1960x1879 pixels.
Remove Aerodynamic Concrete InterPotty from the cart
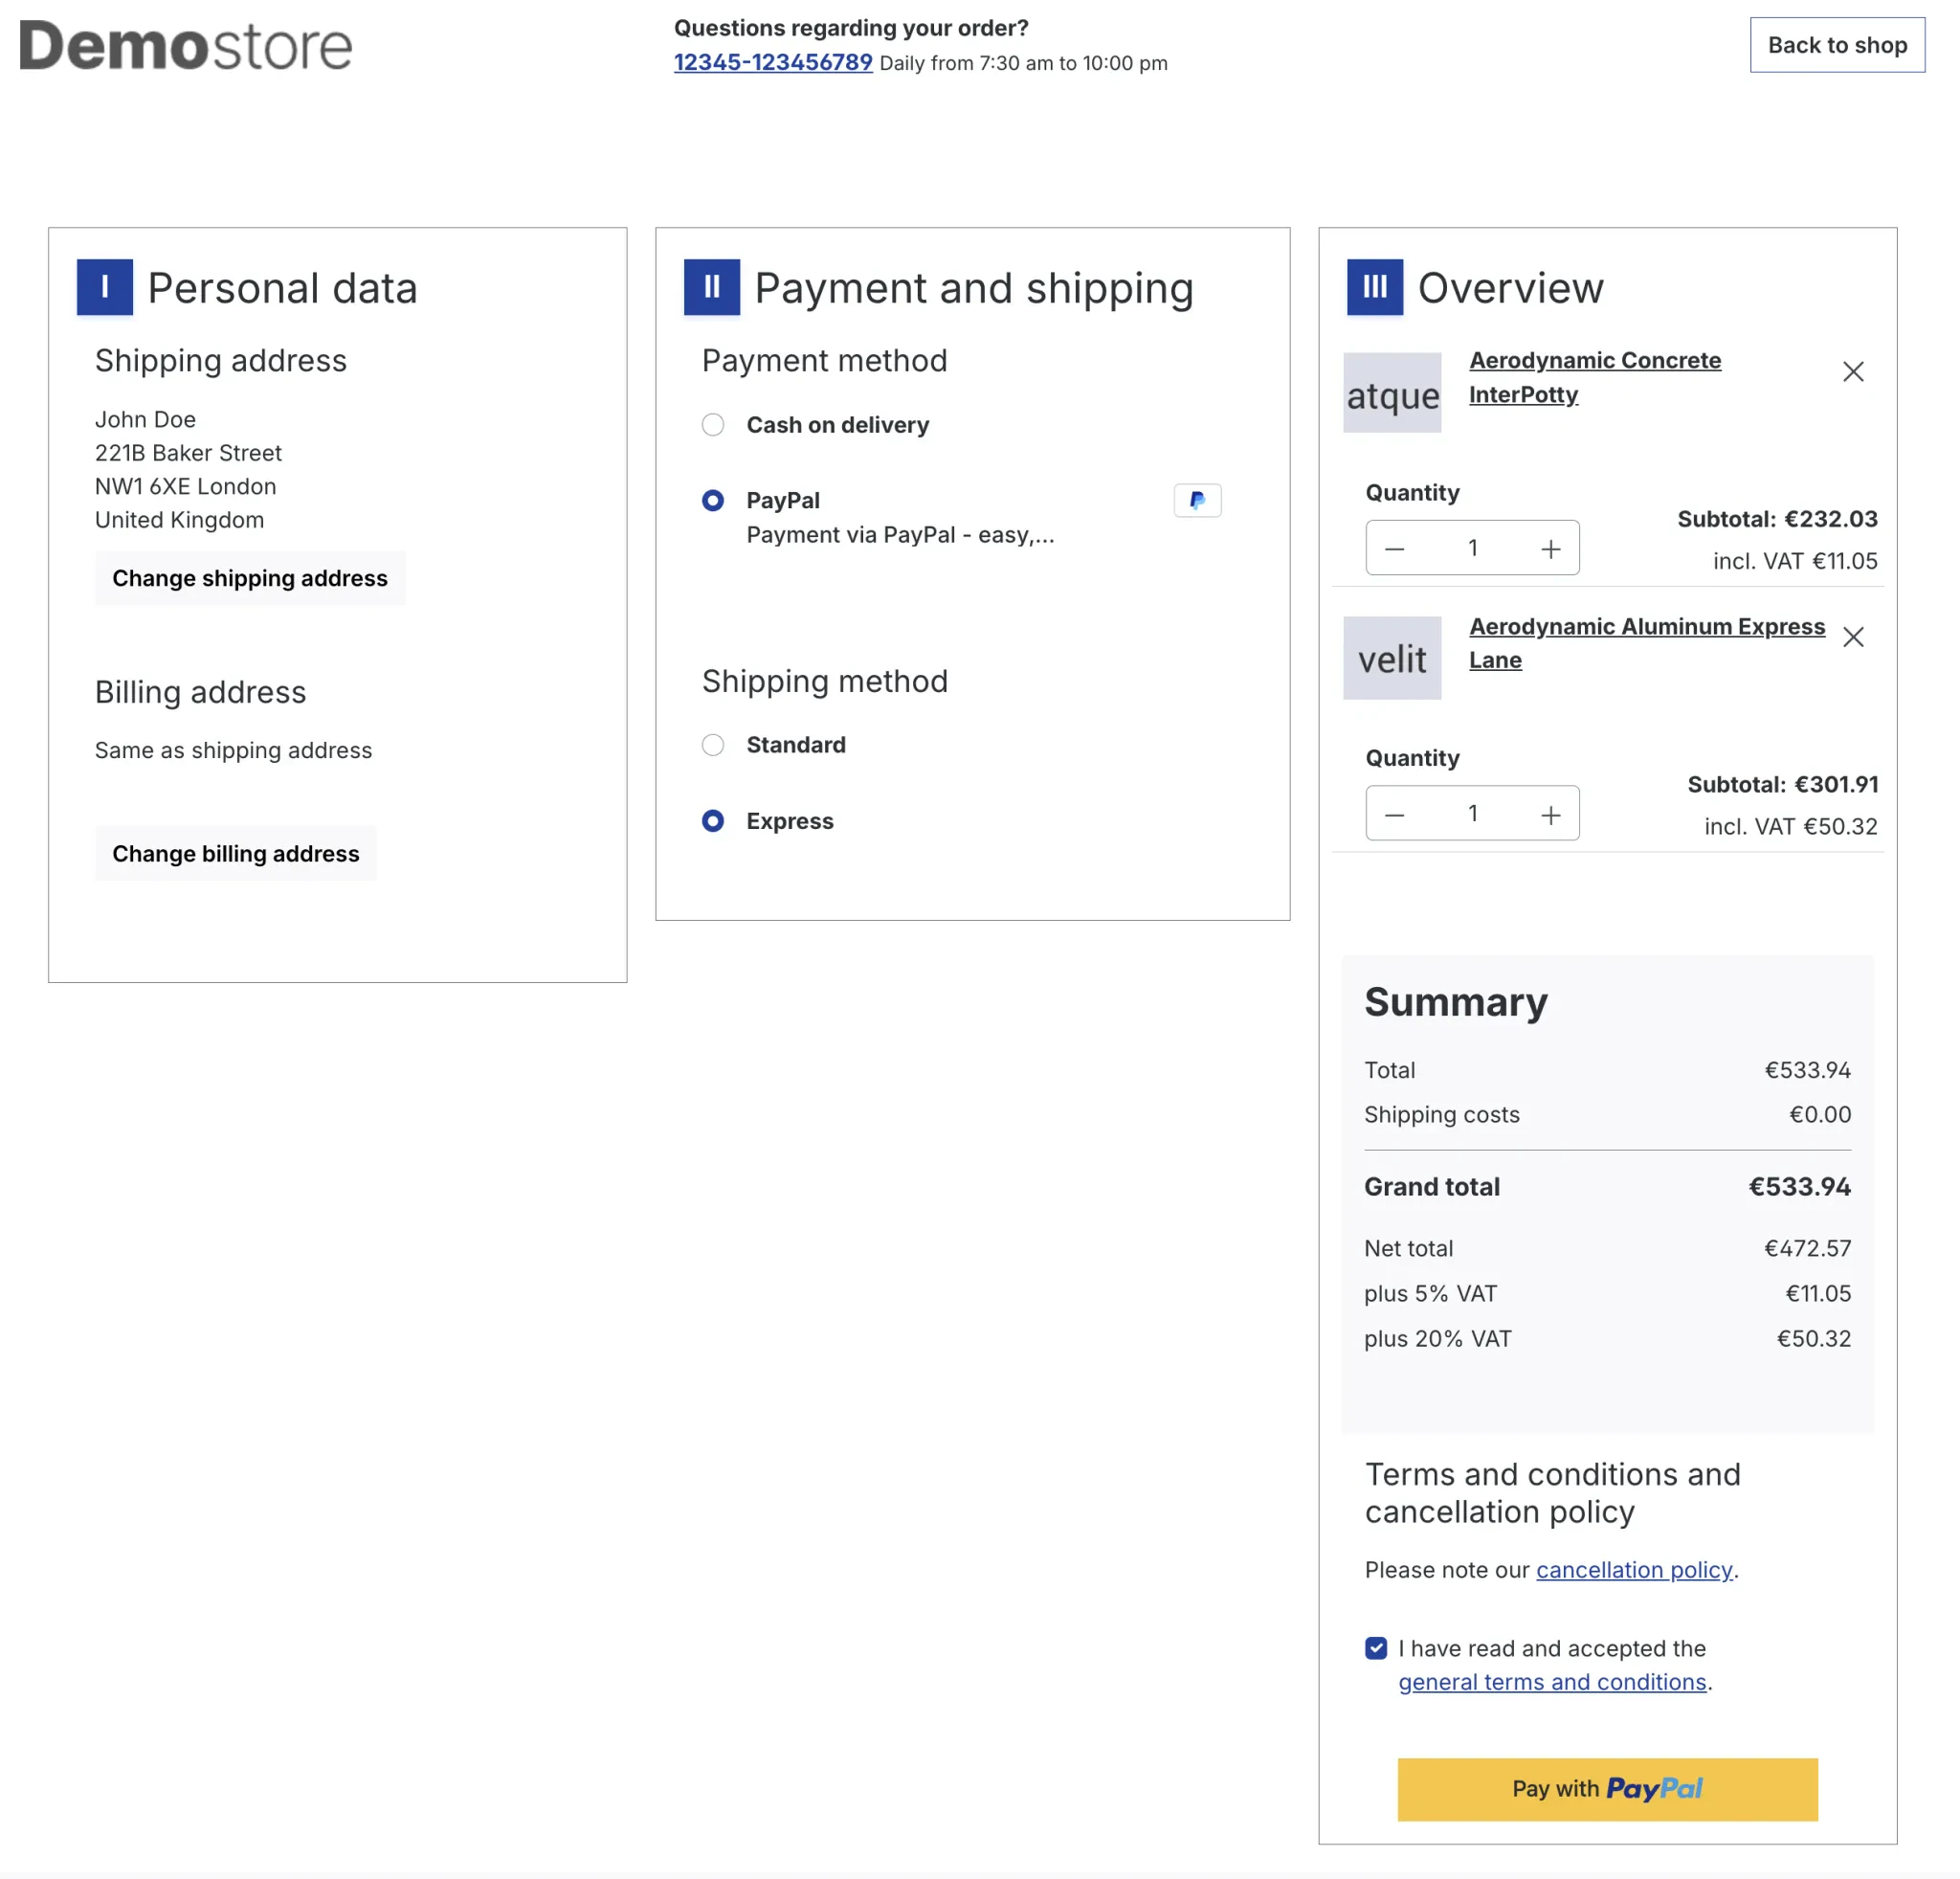pyautogui.click(x=1852, y=372)
